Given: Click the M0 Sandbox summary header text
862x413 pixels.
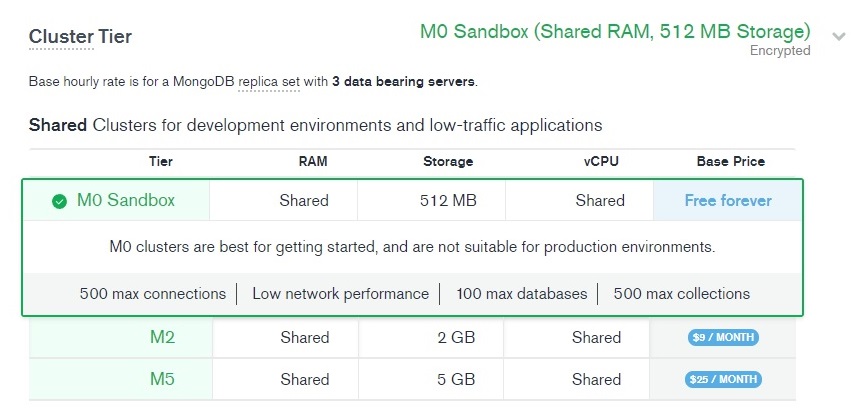Looking at the screenshot, I should click(x=615, y=32).
